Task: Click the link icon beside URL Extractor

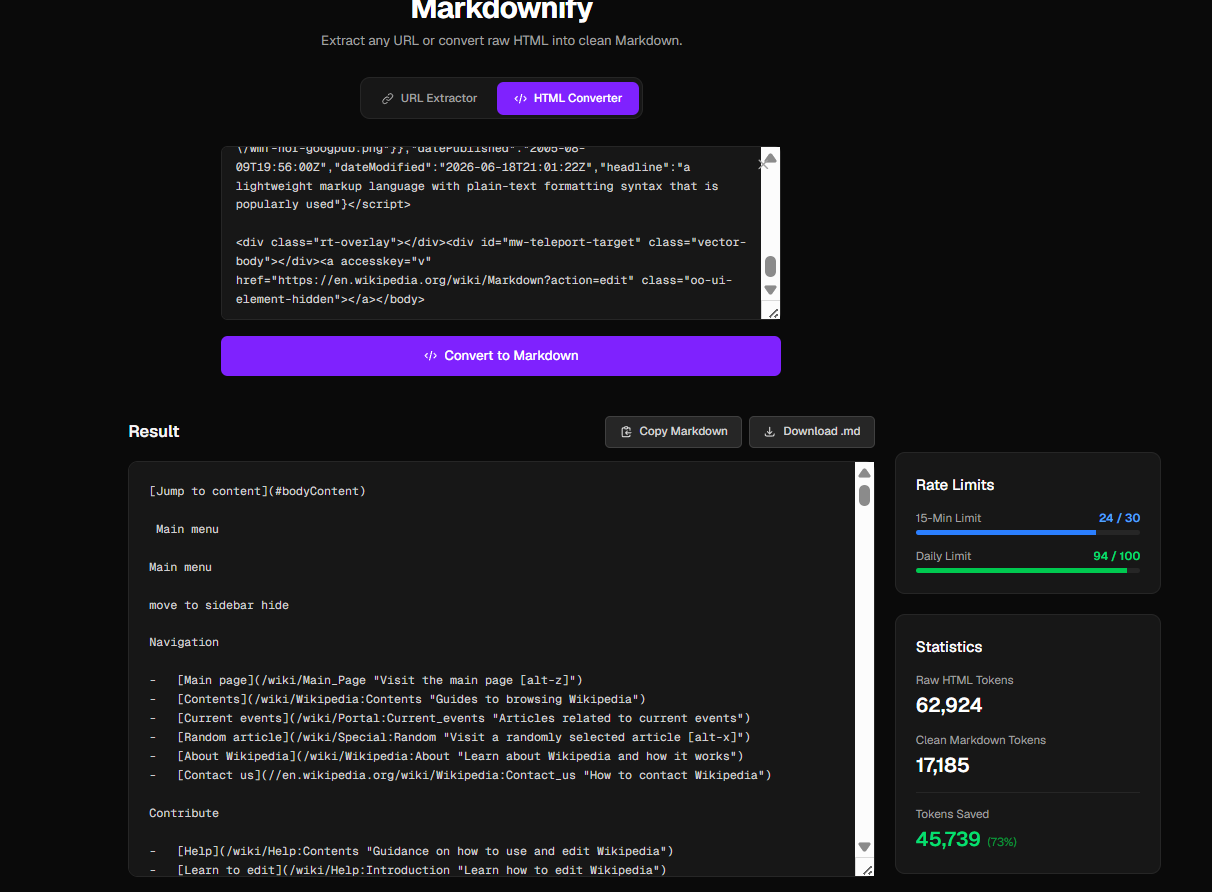Action: coord(387,99)
